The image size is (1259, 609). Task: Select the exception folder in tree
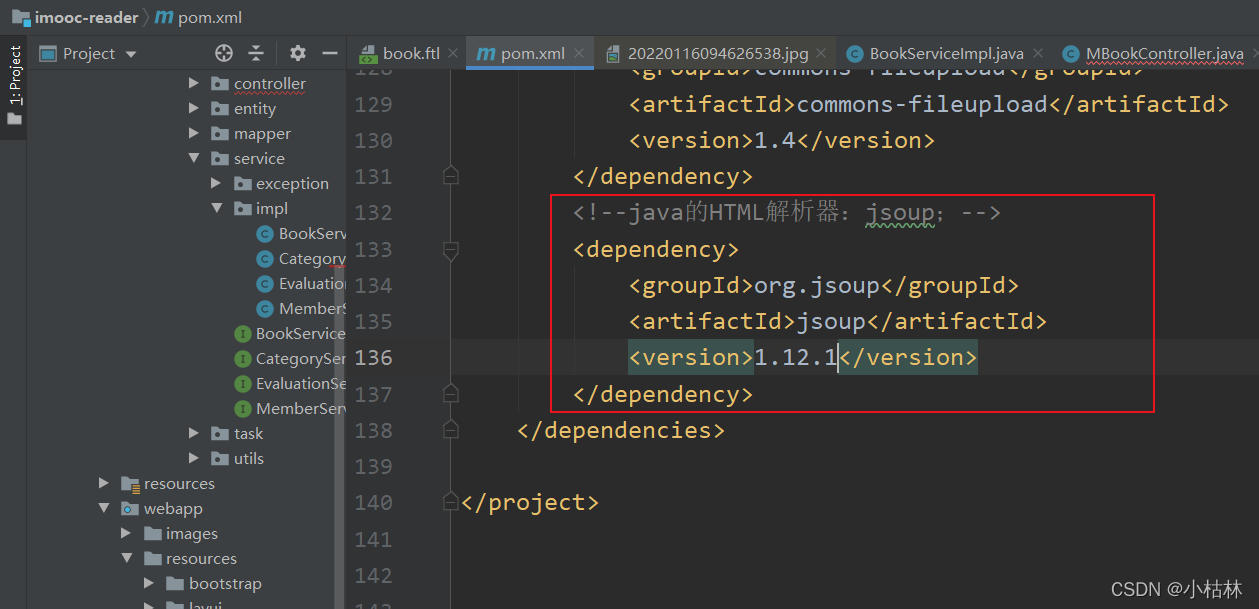(291, 184)
